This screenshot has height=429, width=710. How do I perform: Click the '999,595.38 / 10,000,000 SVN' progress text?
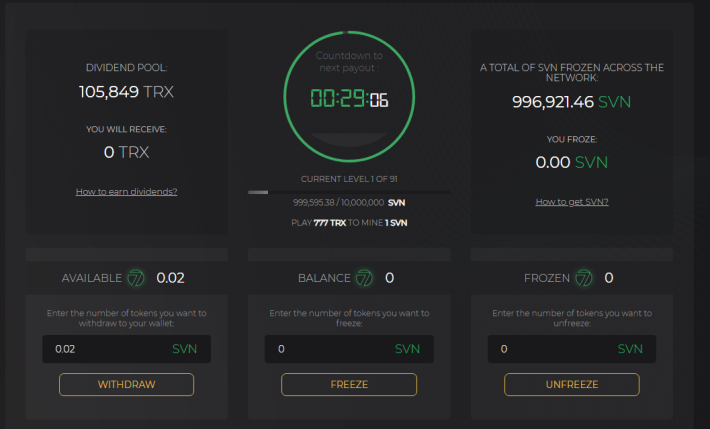(x=349, y=202)
